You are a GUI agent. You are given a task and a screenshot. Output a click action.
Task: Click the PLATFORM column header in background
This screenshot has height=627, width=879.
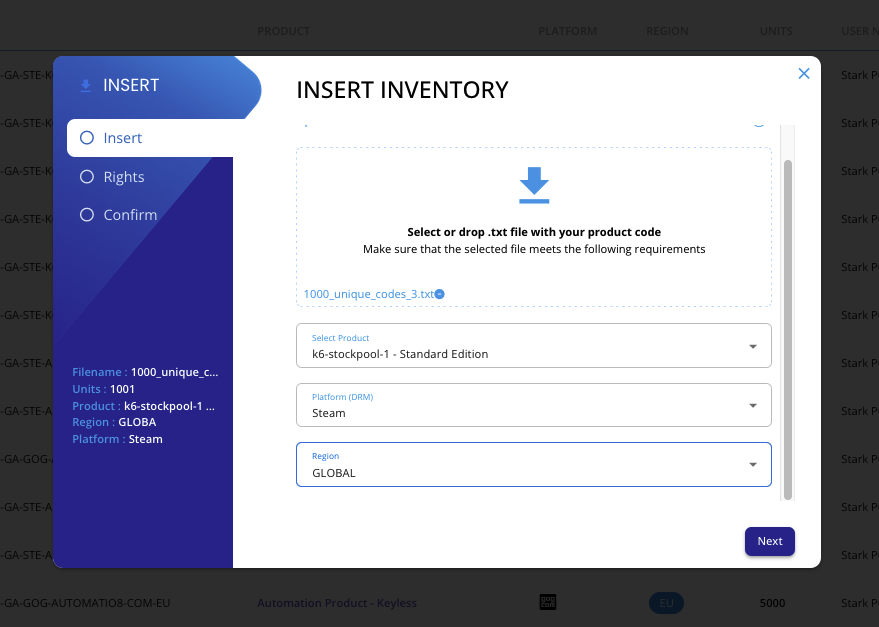pos(567,31)
